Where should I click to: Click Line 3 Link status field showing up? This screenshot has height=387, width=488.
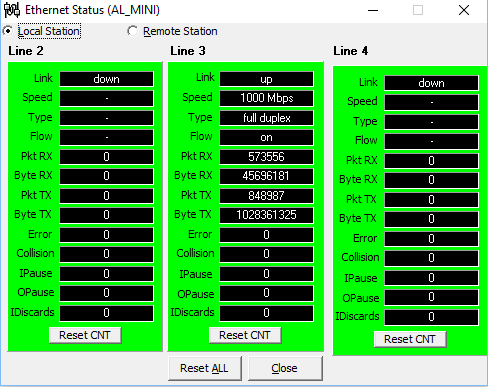click(x=266, y=79)
